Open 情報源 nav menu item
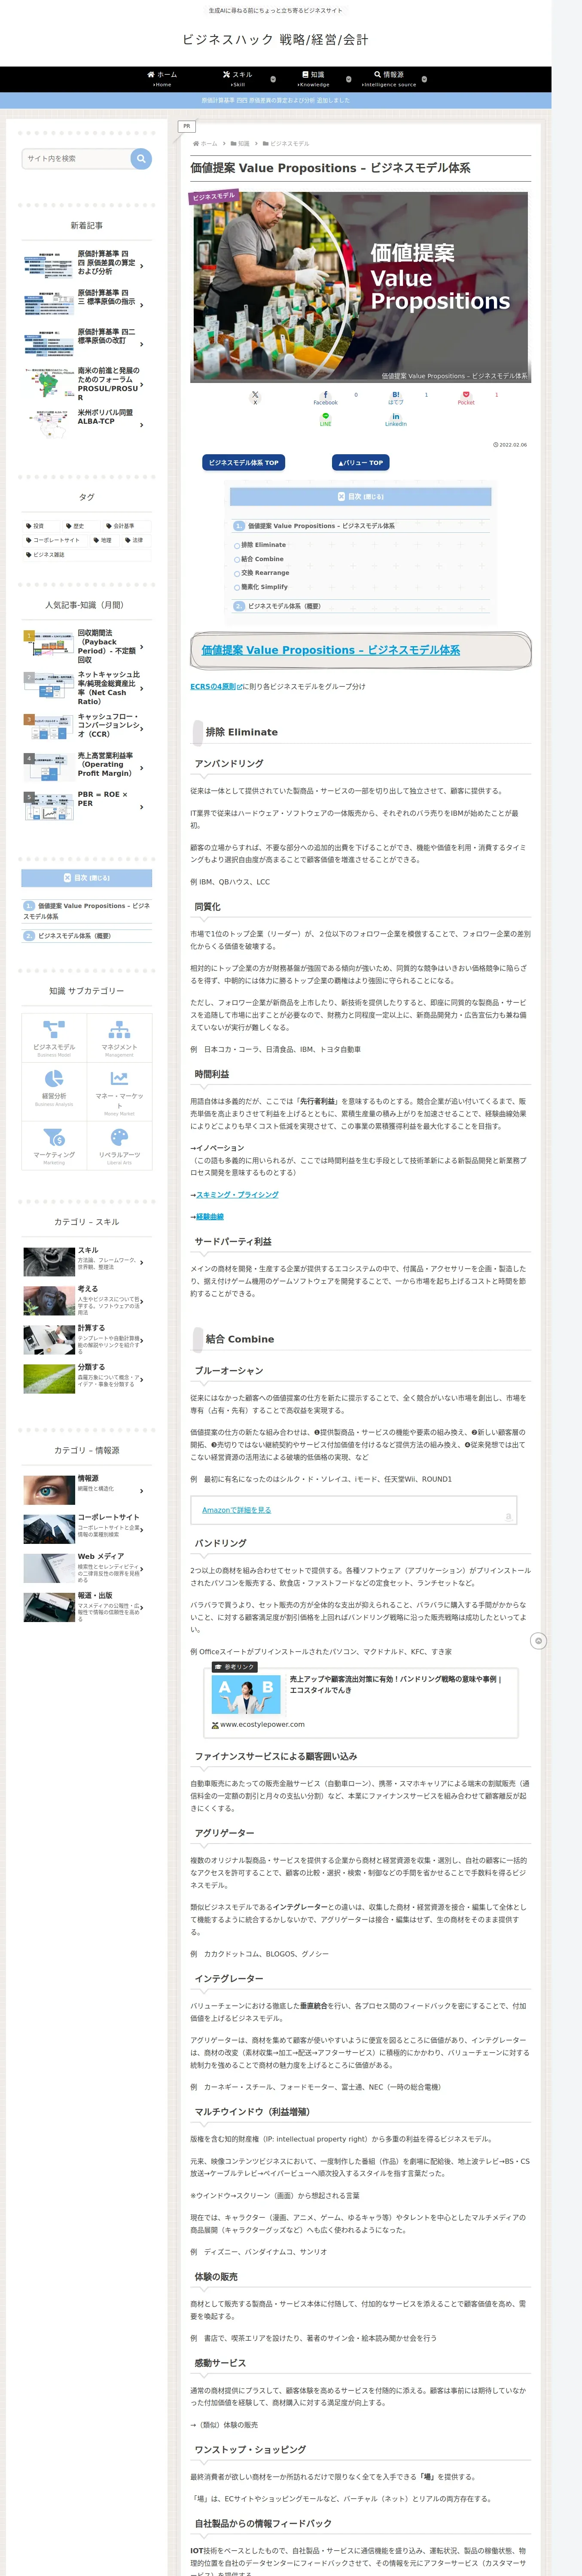 point(389,79)
